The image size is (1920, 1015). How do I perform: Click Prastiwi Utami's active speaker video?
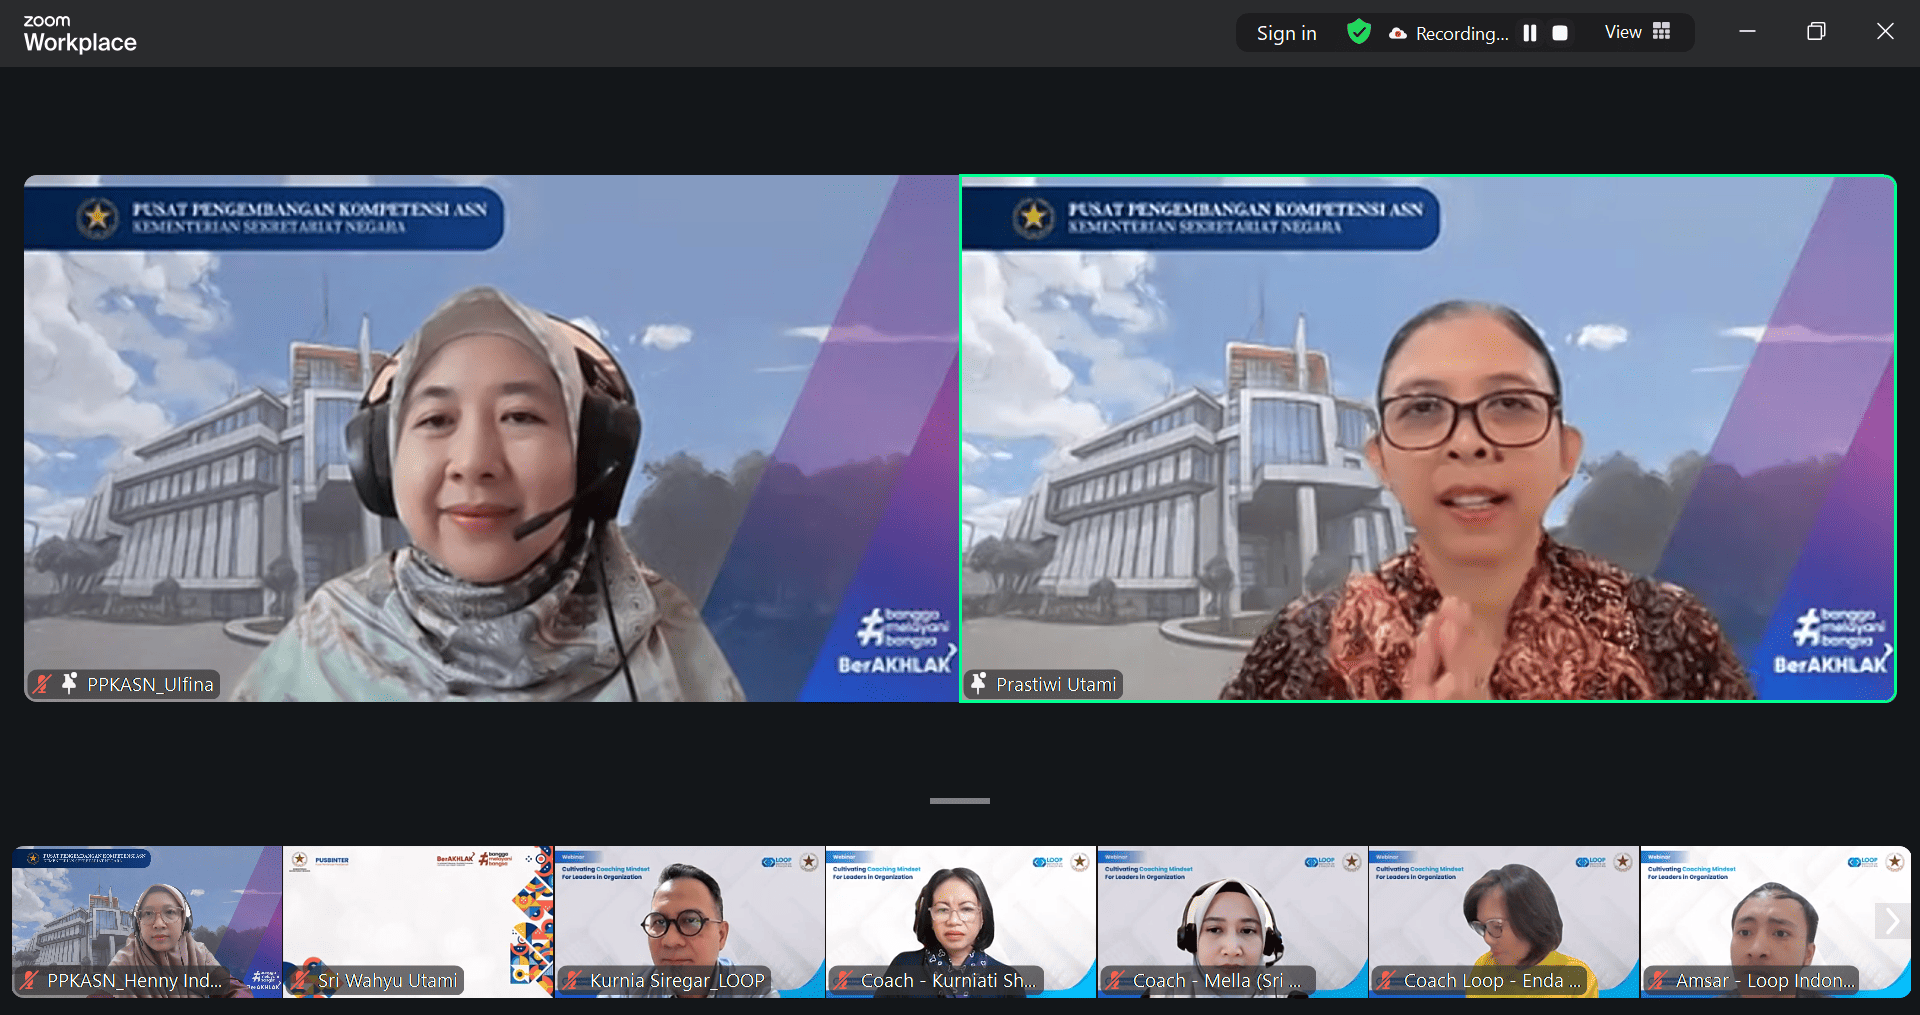tap(1428, 438)
